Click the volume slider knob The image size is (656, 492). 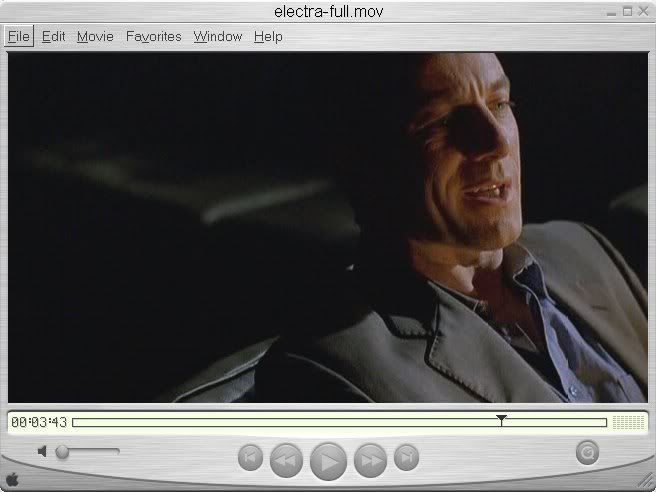(62, 451)
